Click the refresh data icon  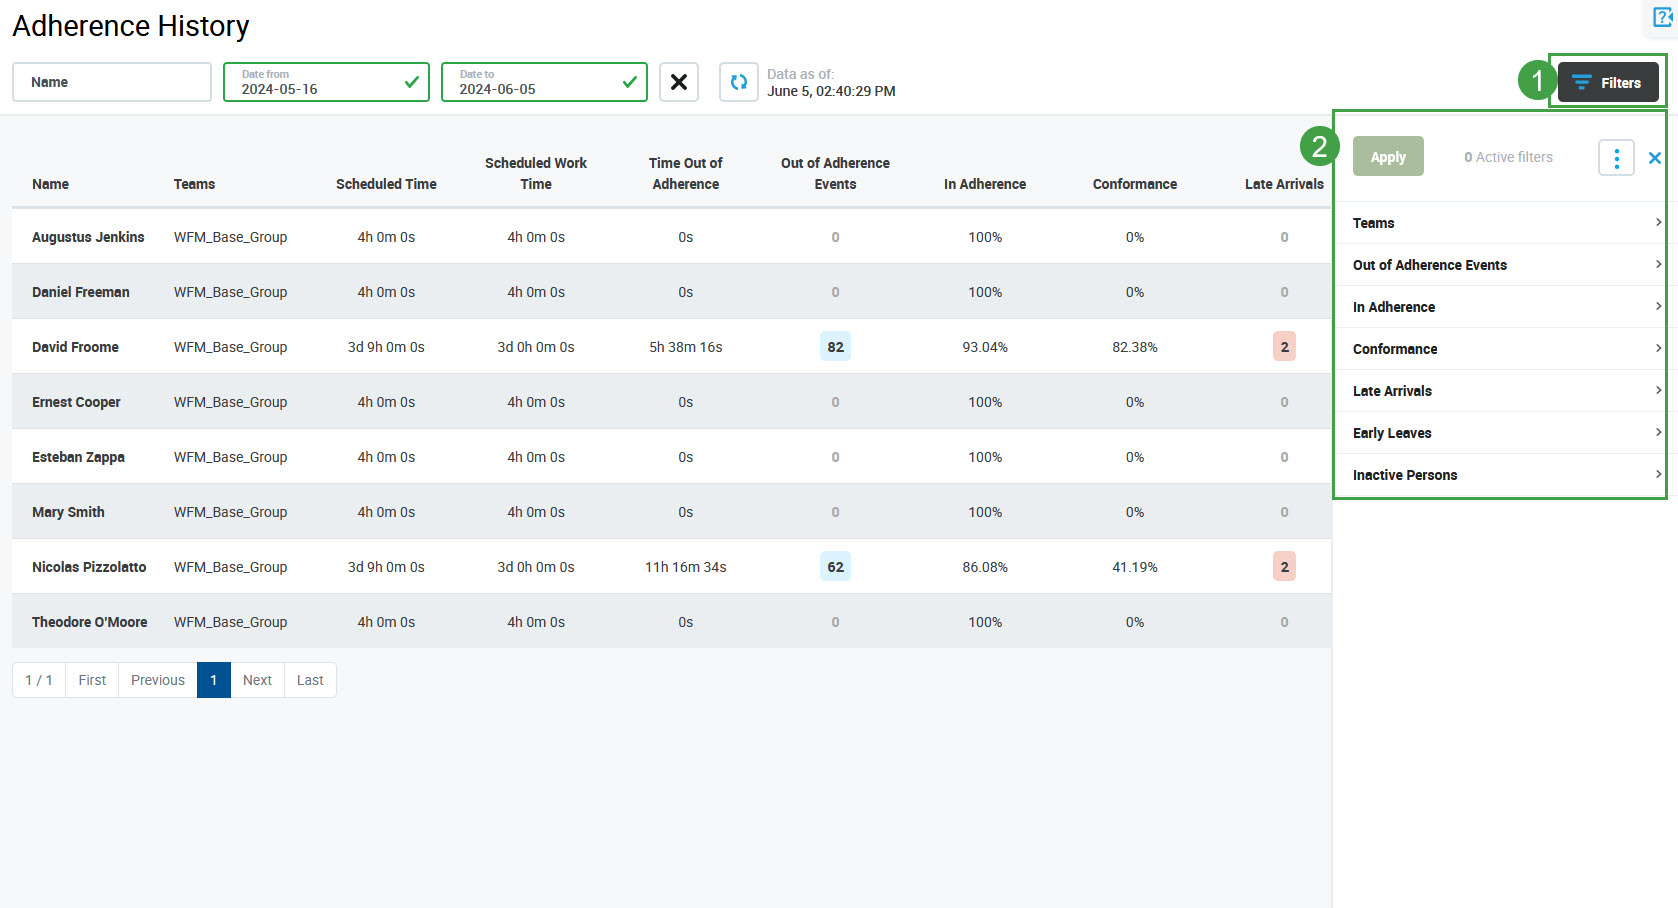point(738,82)
